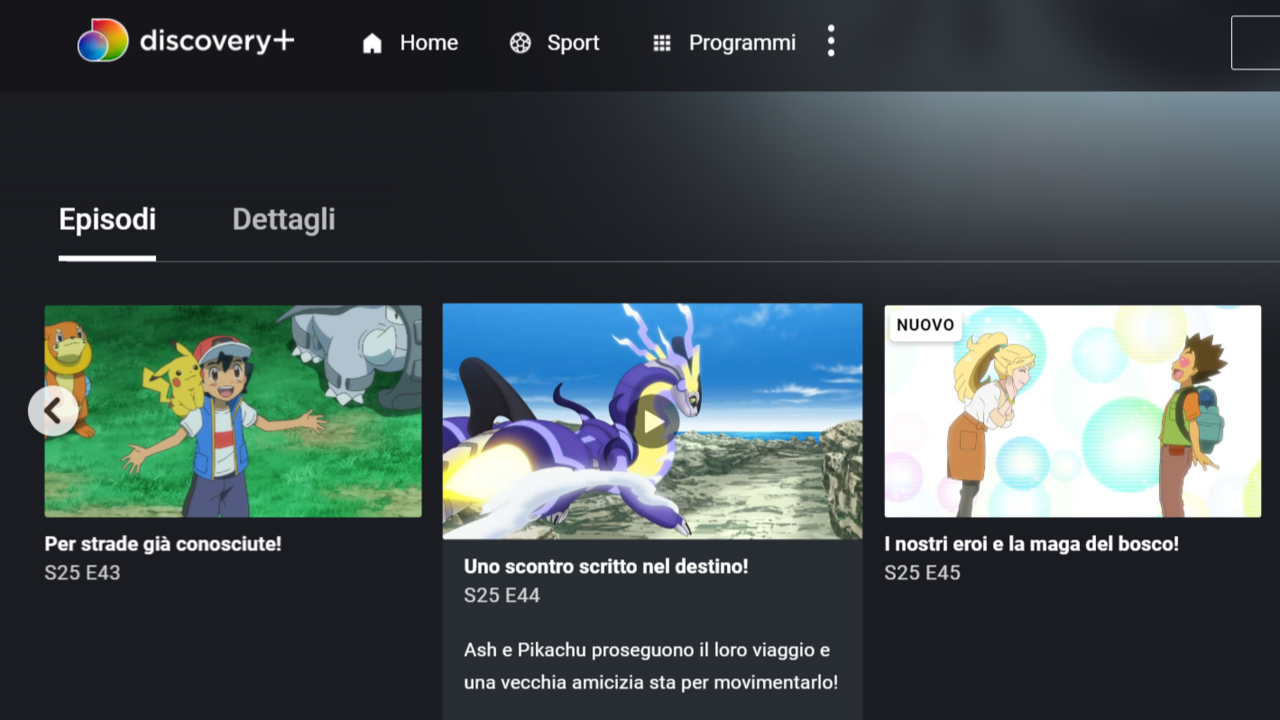The height and width of the screenshot is (720, 1280).
Task: Select the Episodi tab
Action: coord(107,220)
